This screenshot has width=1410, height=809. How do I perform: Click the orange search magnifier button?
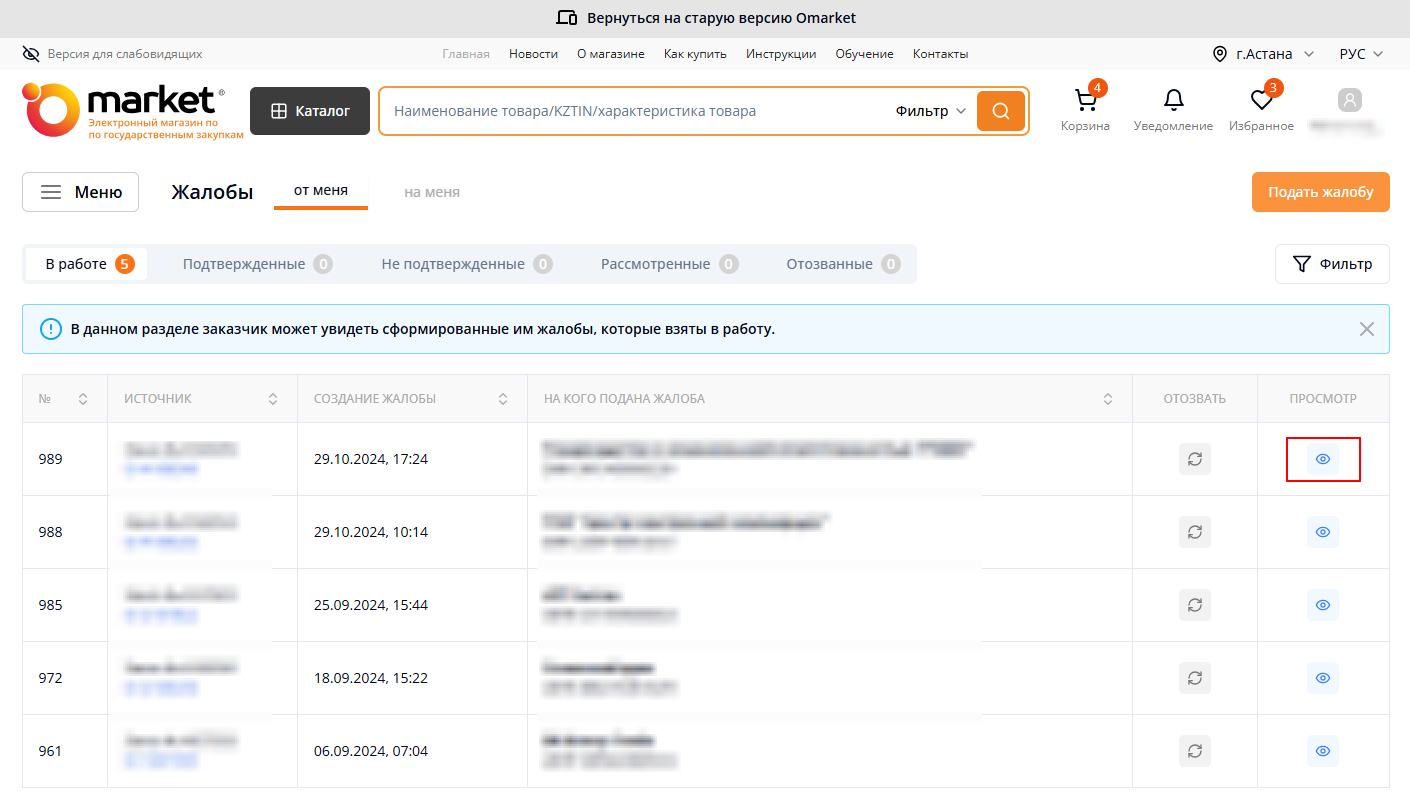pos(1000,111)
